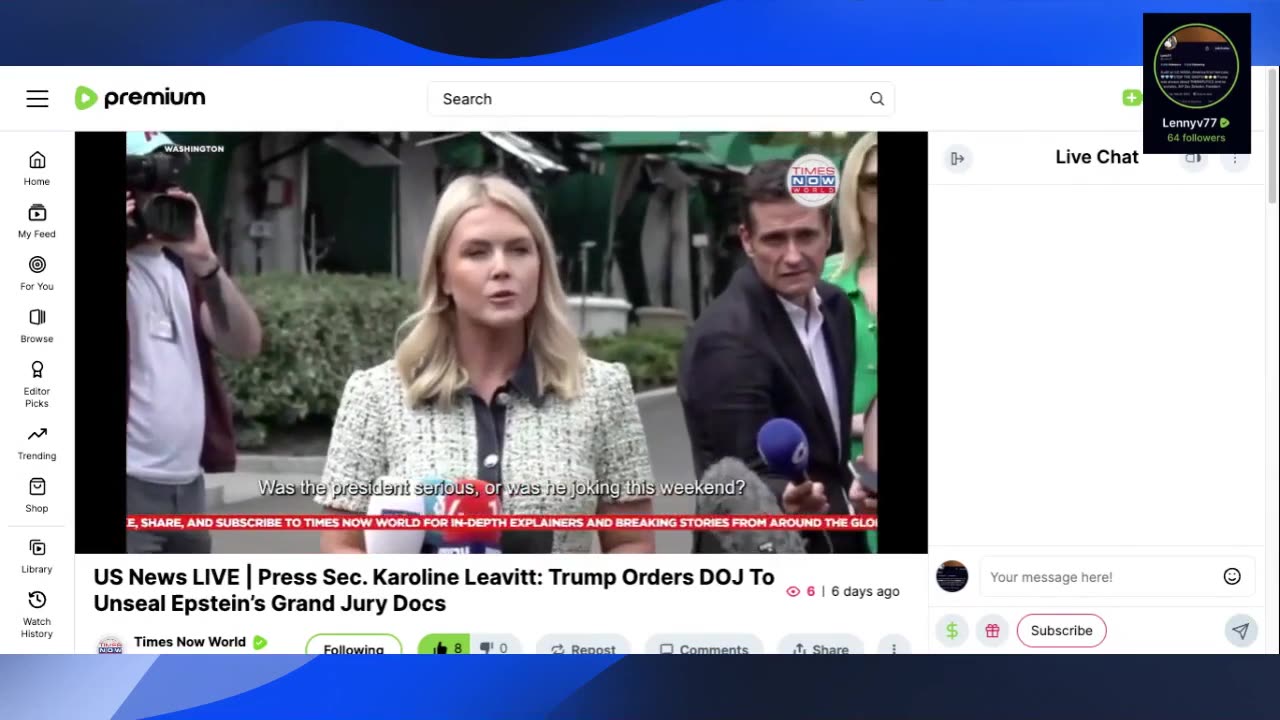The height and width of the screenshot is (720, 1280).
Task: Go to Home in sidebar
Action: (37, 168)
